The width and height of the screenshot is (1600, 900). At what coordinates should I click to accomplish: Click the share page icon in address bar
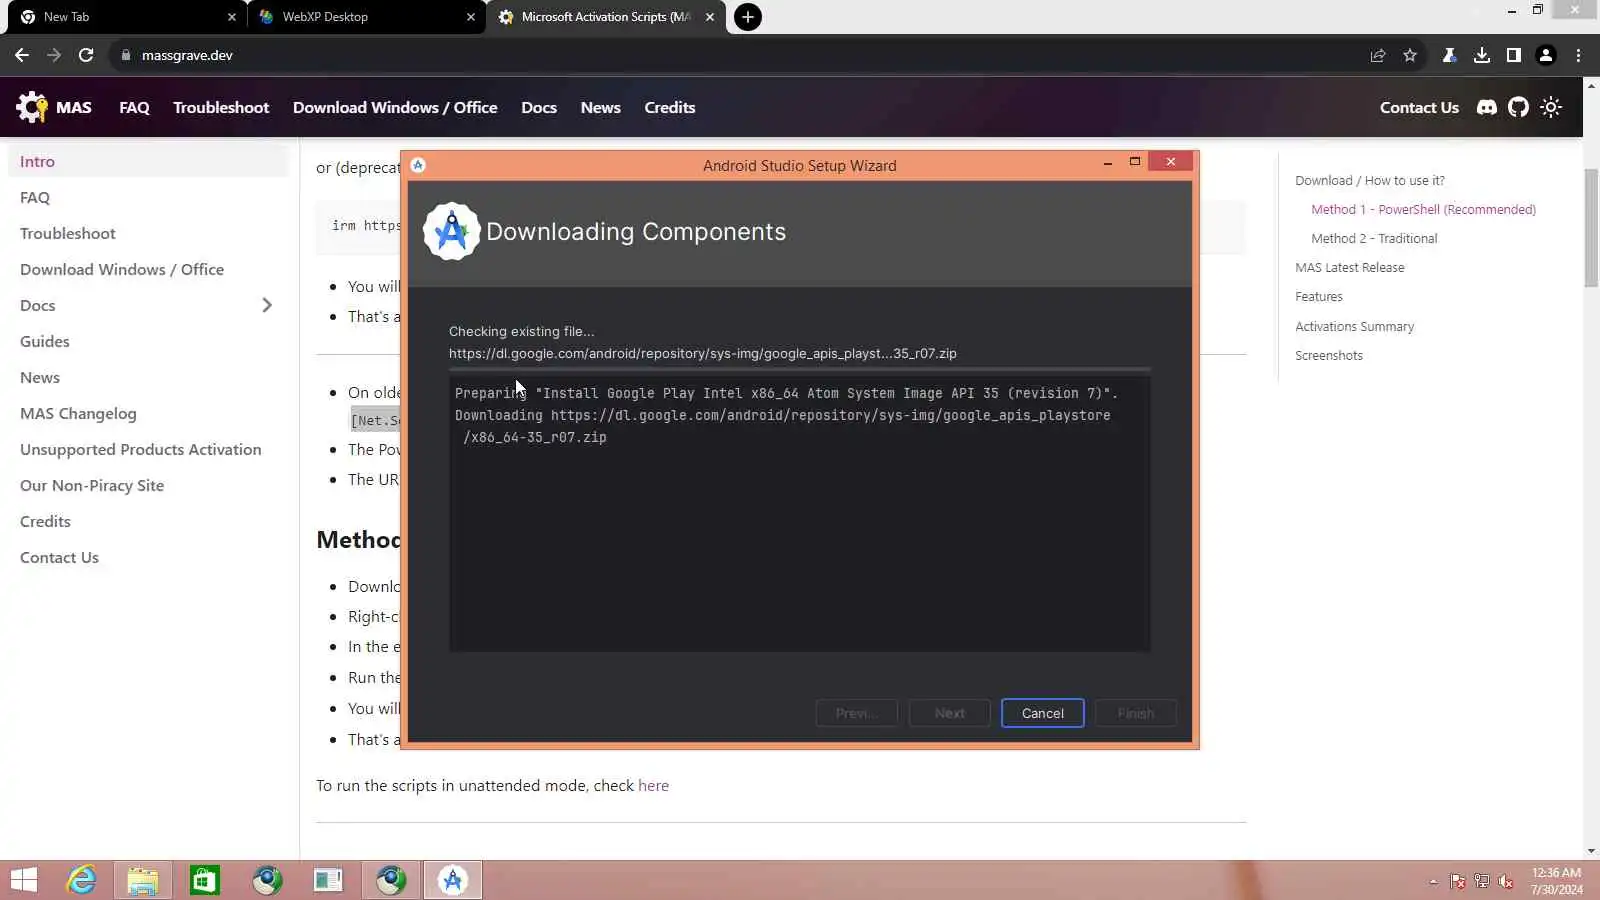click(1378, 55)
